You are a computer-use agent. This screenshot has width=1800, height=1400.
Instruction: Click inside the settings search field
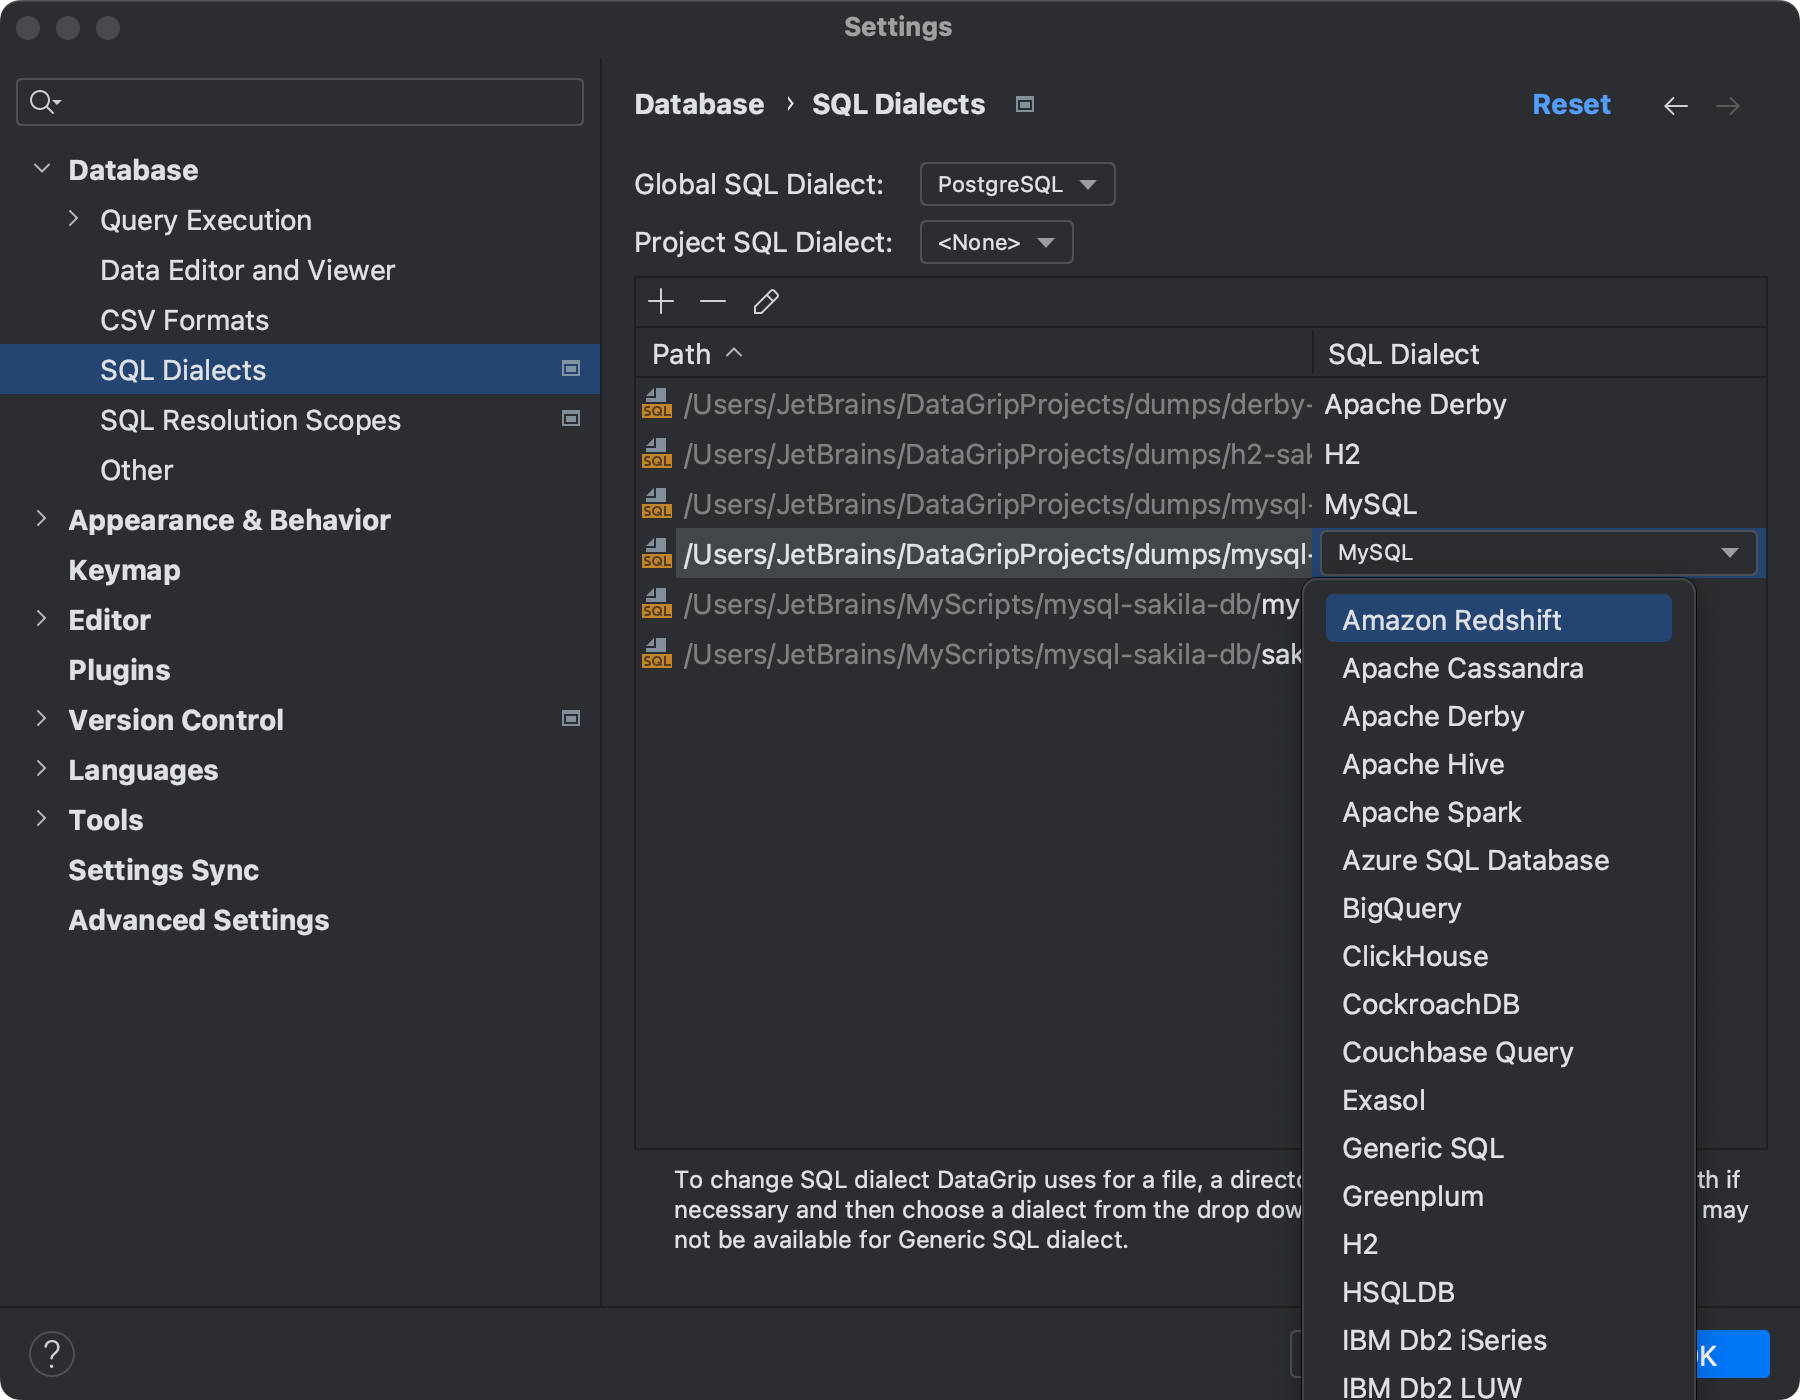click(300, 101)
